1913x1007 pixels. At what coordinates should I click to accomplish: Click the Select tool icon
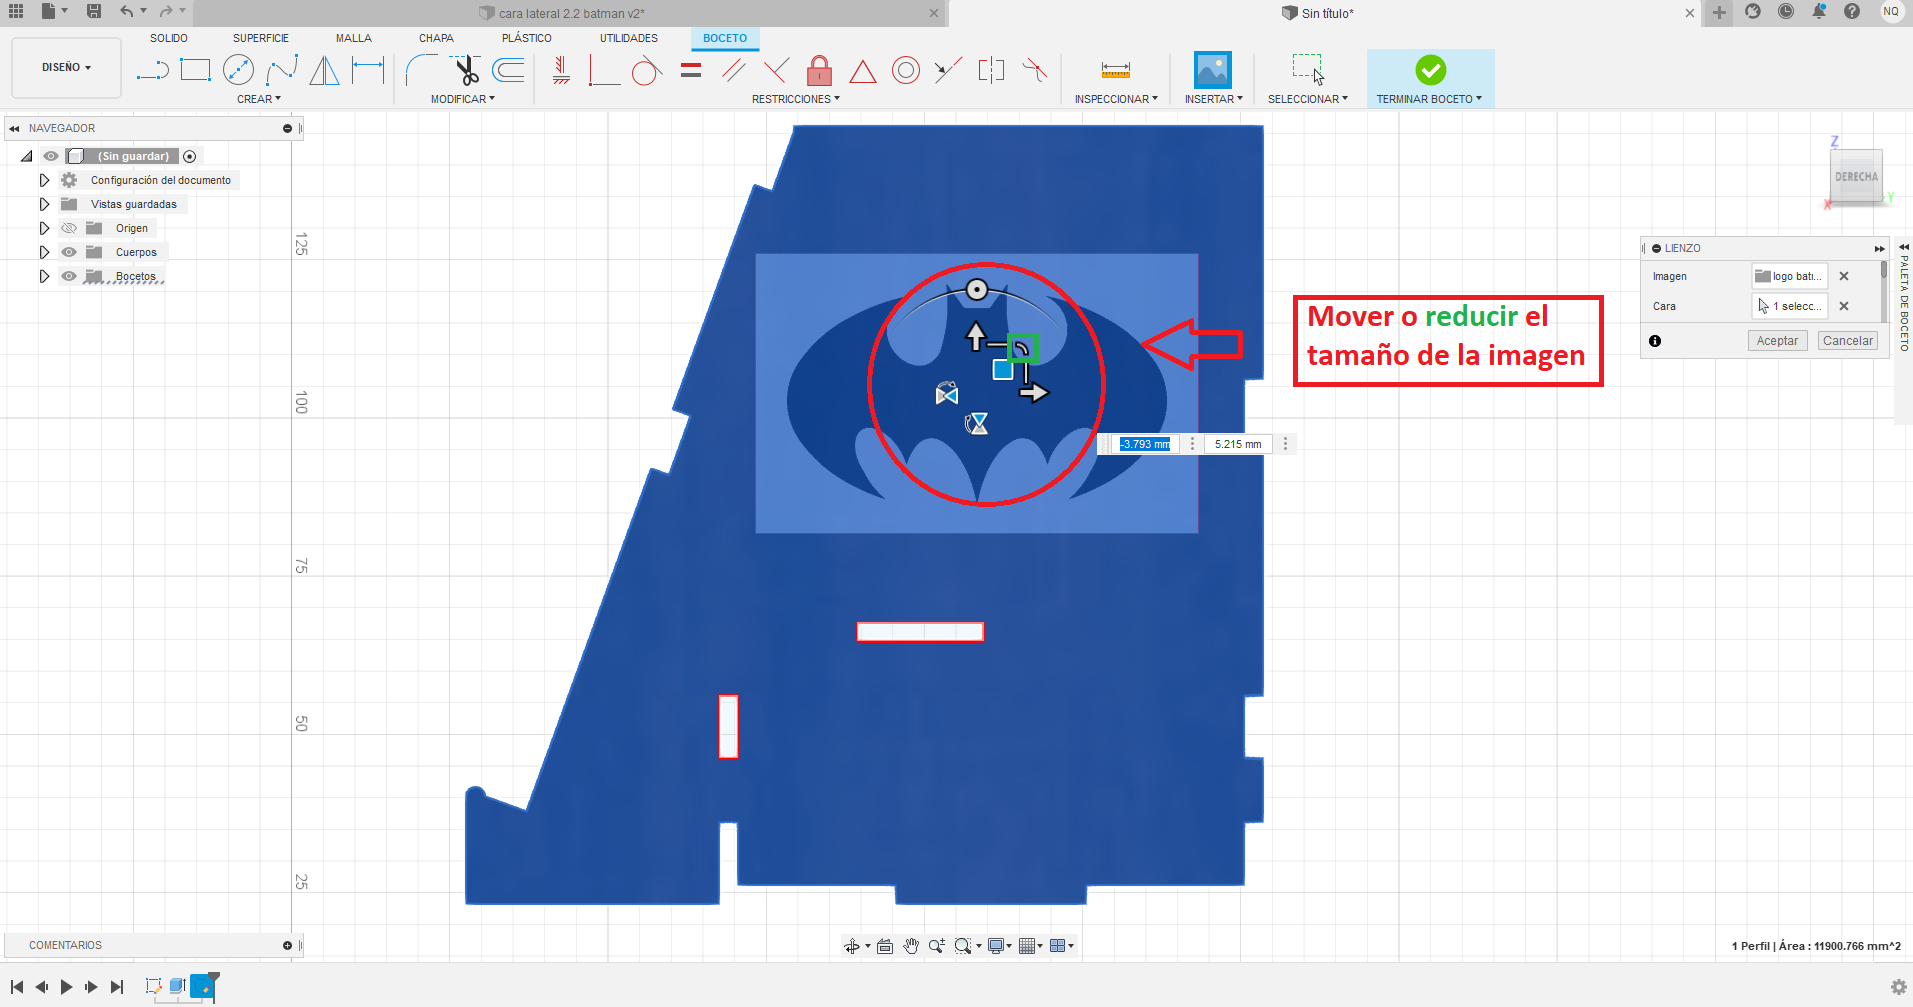[x=1308, y=70]
